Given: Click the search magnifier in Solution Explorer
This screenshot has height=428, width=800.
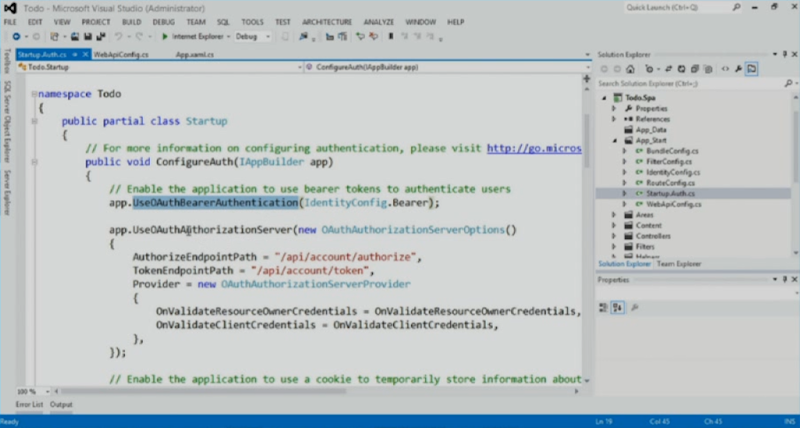Looking at the screenshot, I should click(x=789, y=83).
